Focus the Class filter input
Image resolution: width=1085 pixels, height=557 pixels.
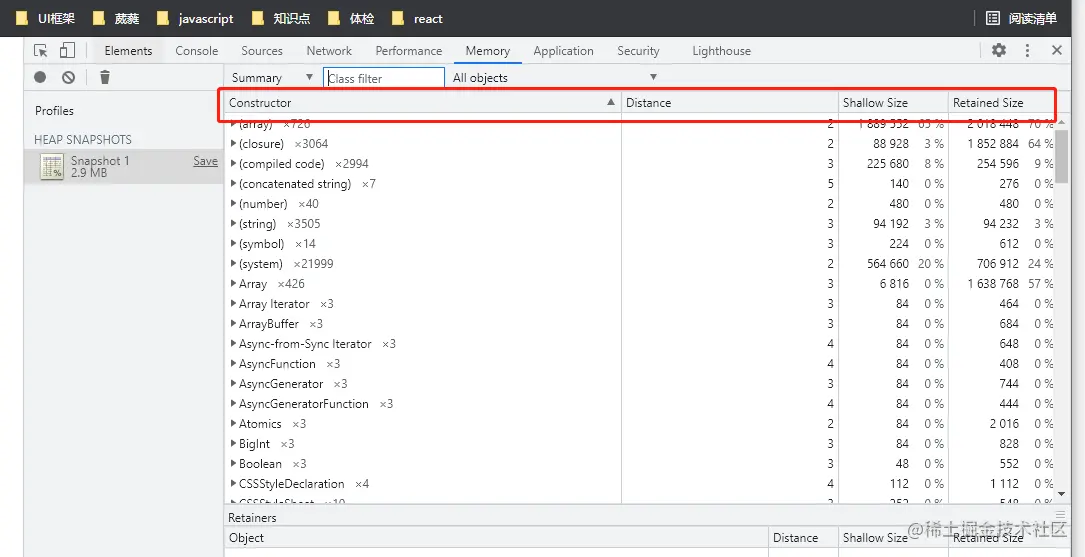click(x=384, y=78)
